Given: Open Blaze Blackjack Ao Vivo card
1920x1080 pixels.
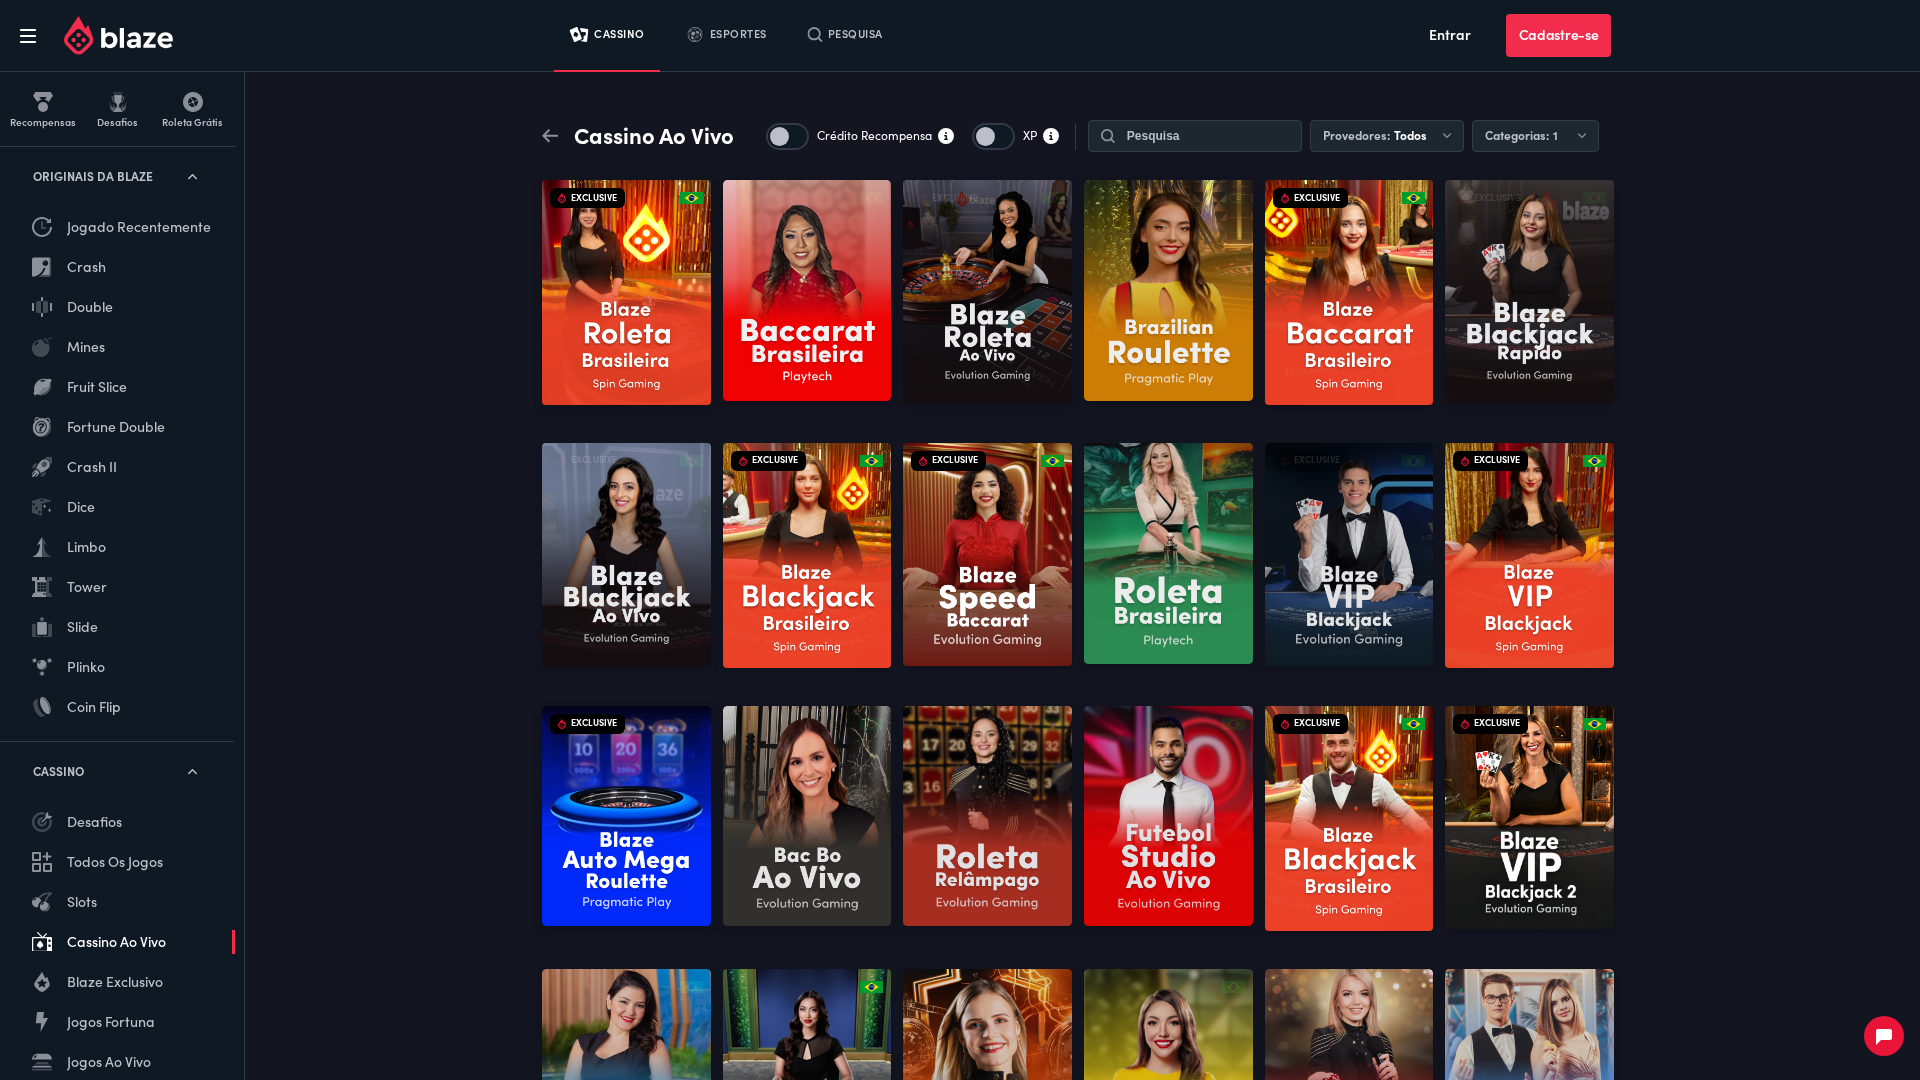Looking at the screenshot, I should pos(626,554).
